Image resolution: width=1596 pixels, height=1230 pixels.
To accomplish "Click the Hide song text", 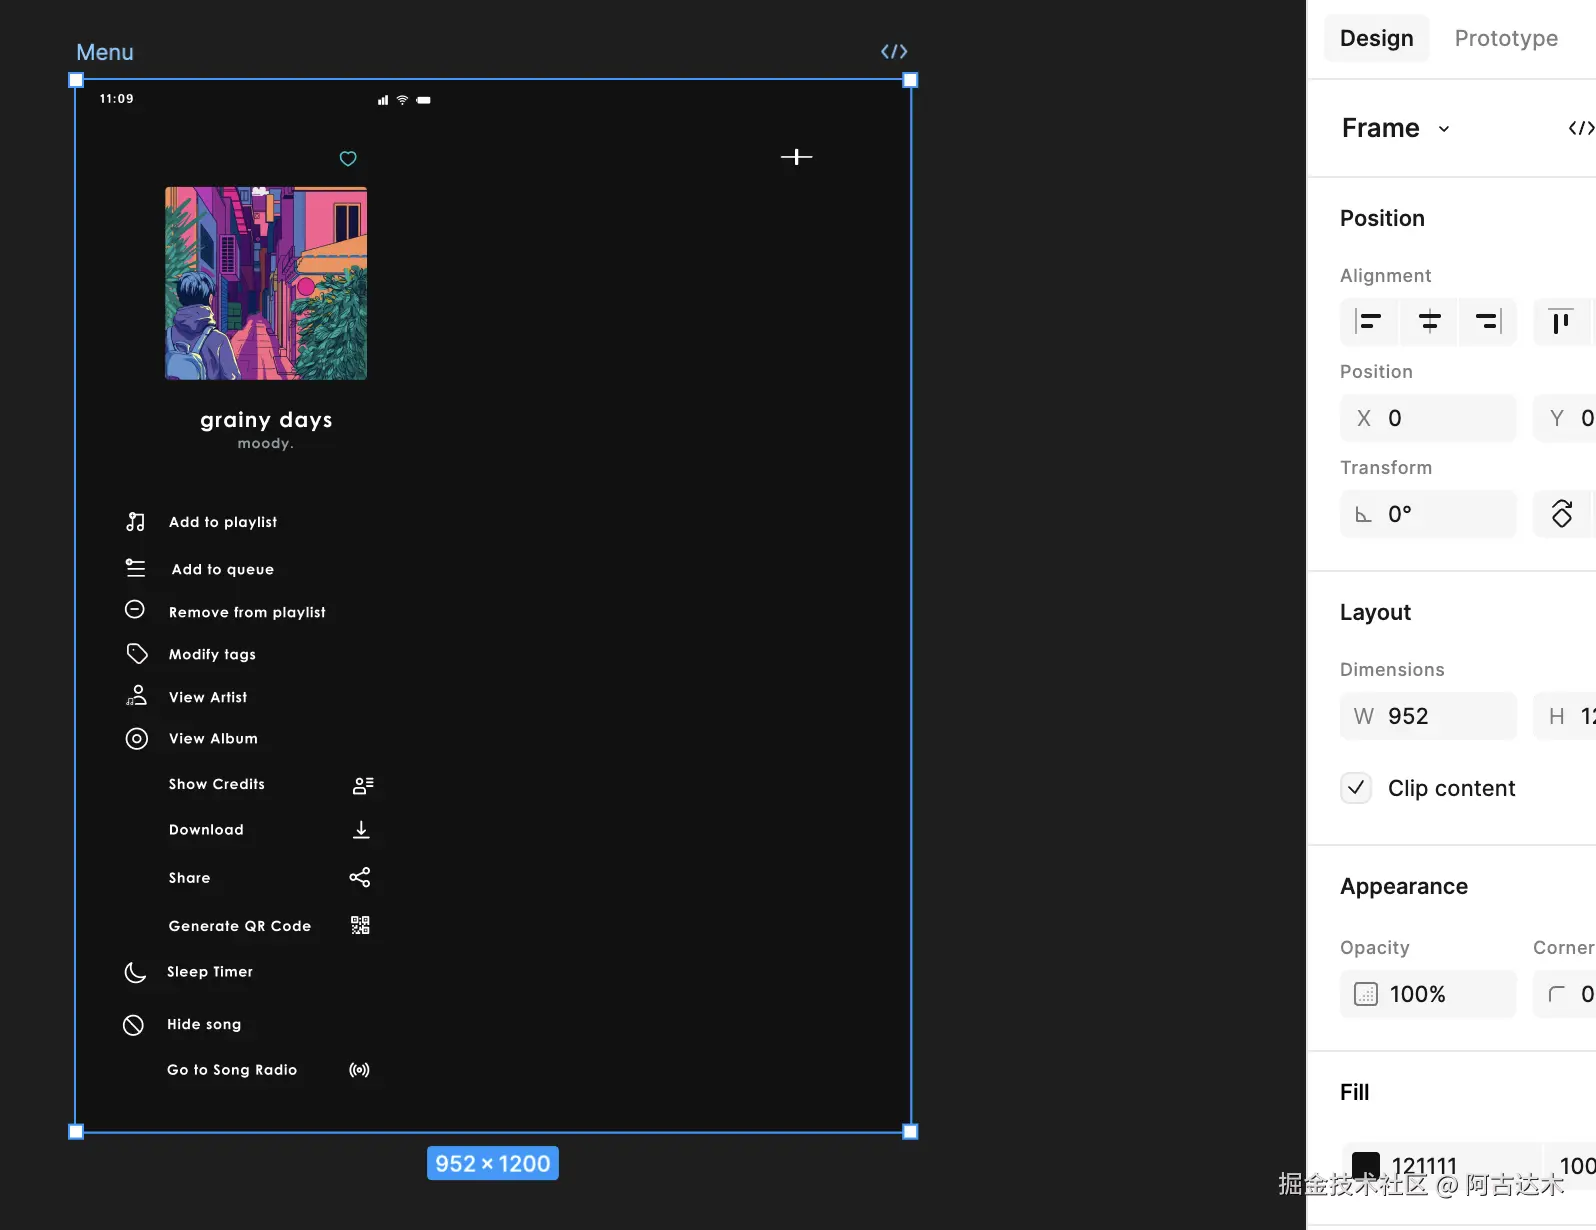I will [x=204, y=1024].
